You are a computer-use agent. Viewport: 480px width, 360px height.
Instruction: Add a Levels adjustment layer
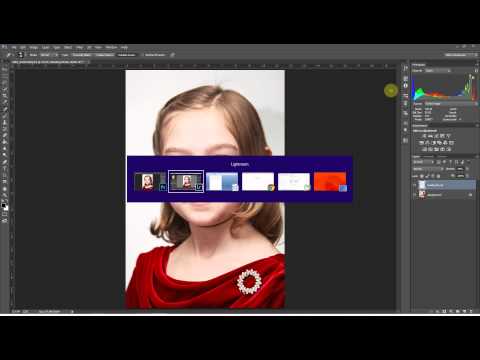tap(430, 136)
